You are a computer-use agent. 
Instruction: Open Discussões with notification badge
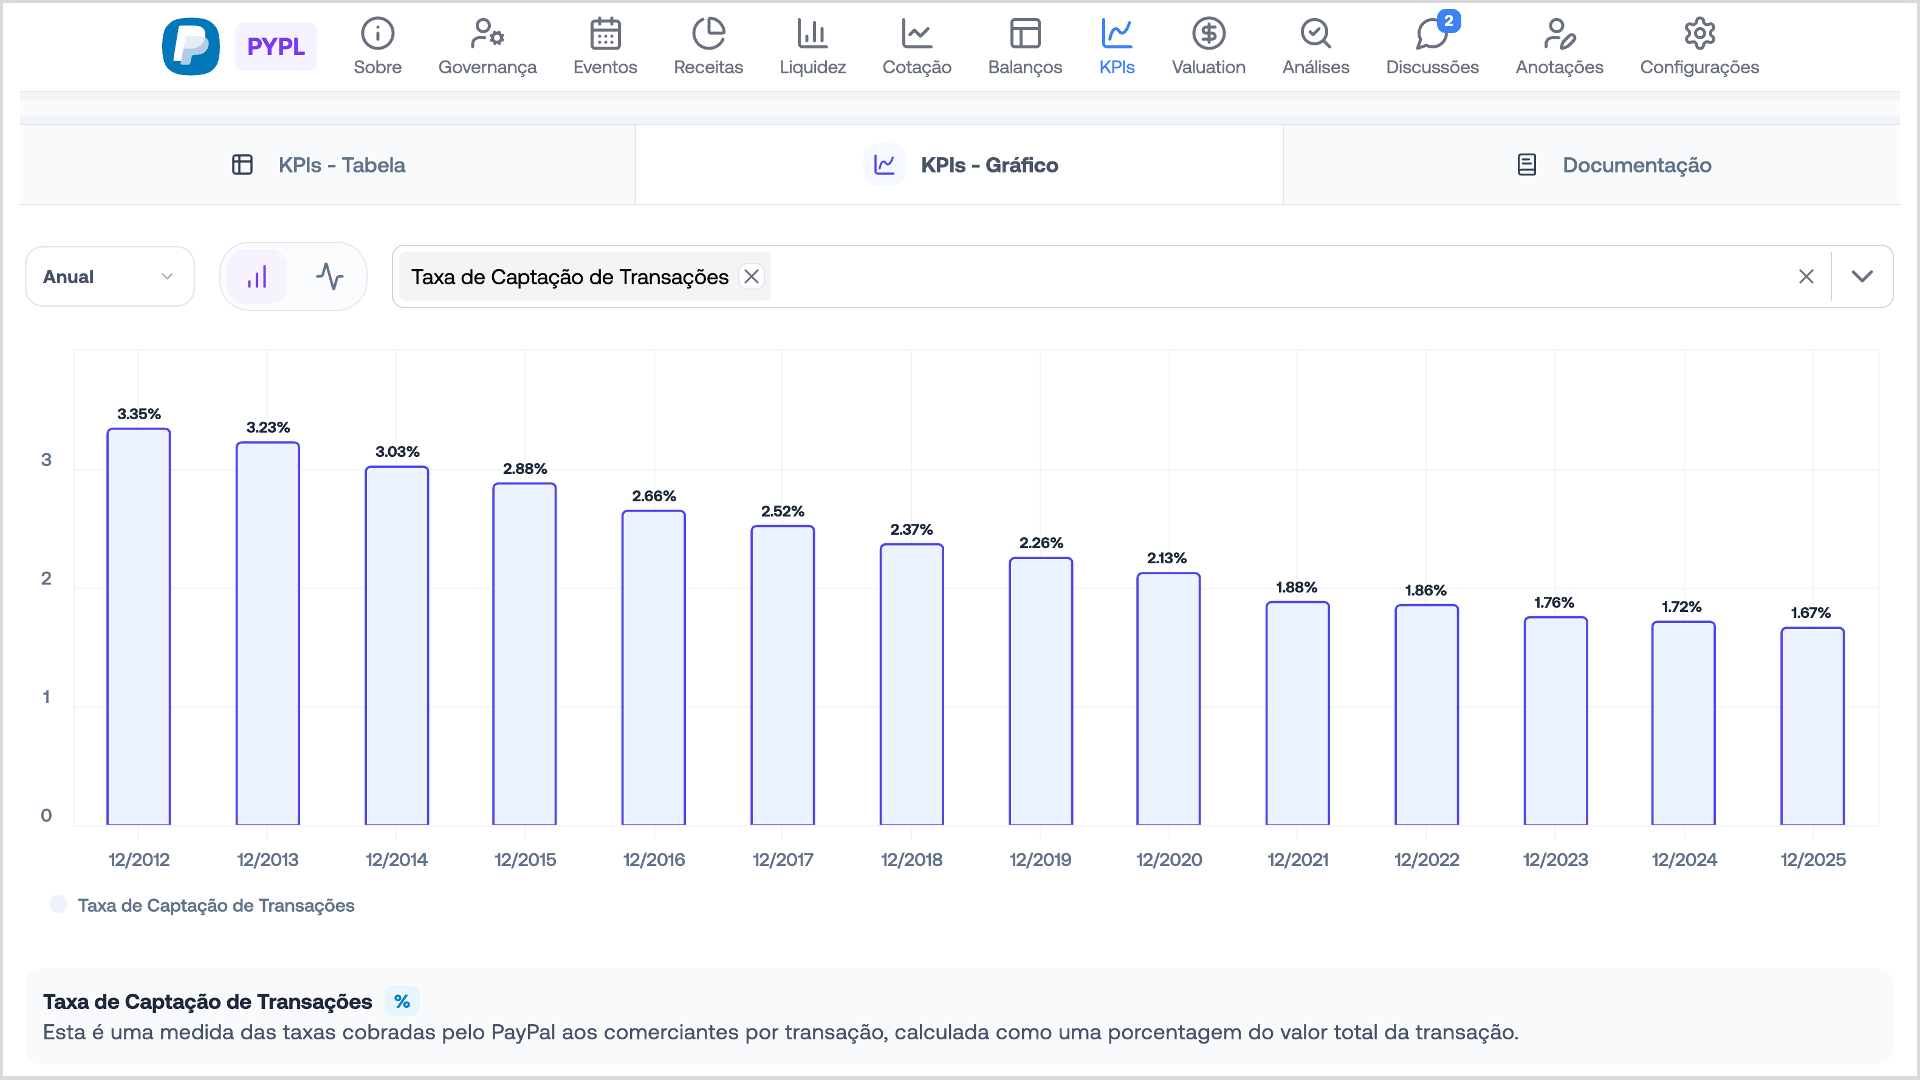1432,35
